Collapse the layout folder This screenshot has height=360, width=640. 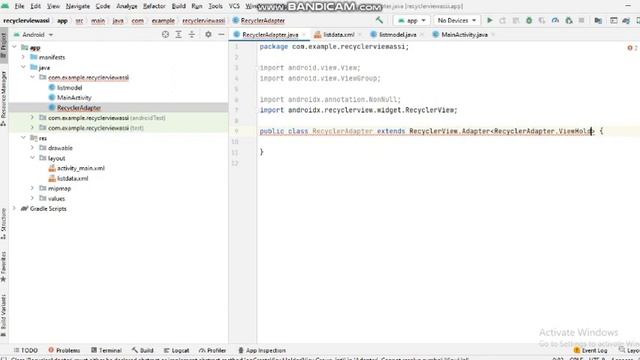pyautogui.click(x=33, y=158)
